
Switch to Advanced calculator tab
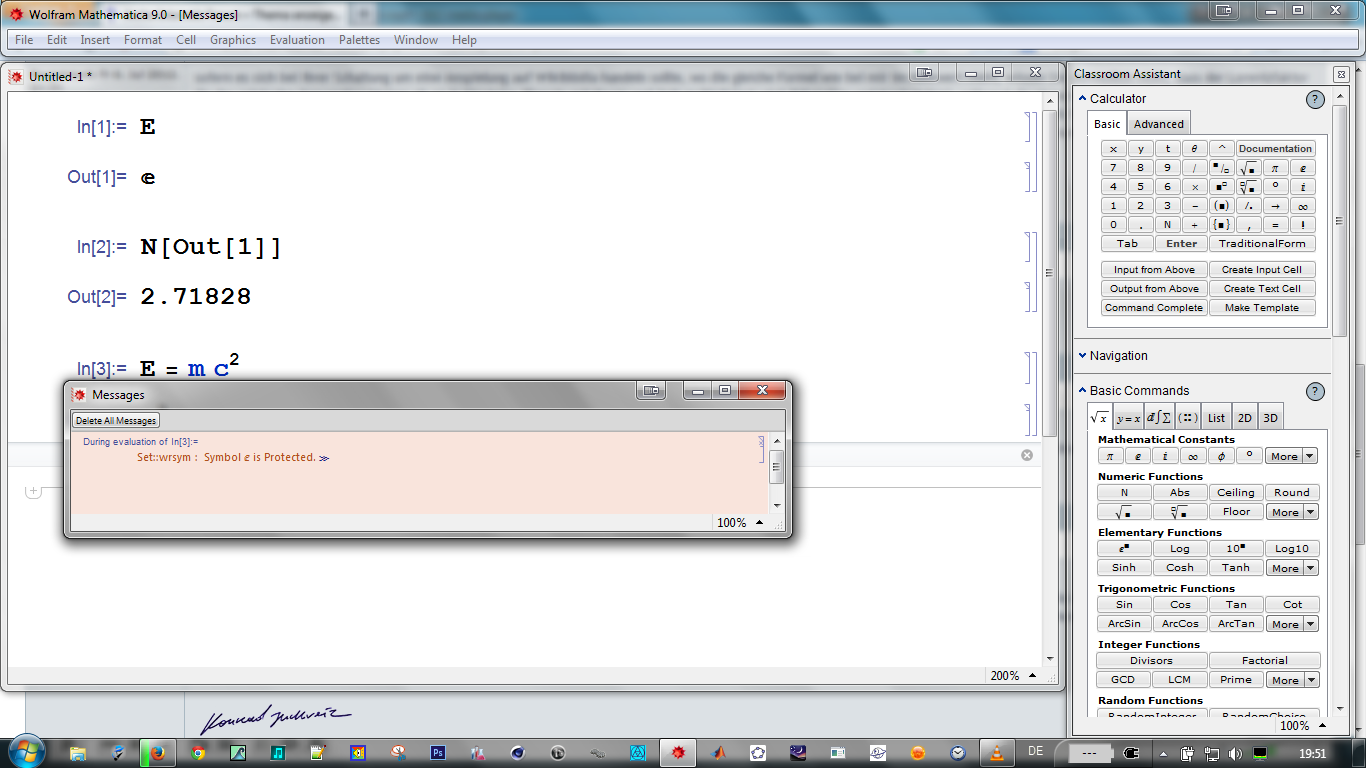(1159, 124)
